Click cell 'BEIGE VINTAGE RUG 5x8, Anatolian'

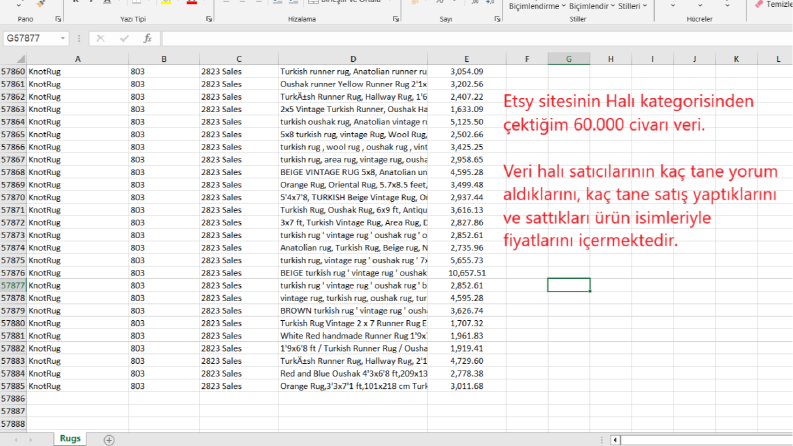(353, 172)
